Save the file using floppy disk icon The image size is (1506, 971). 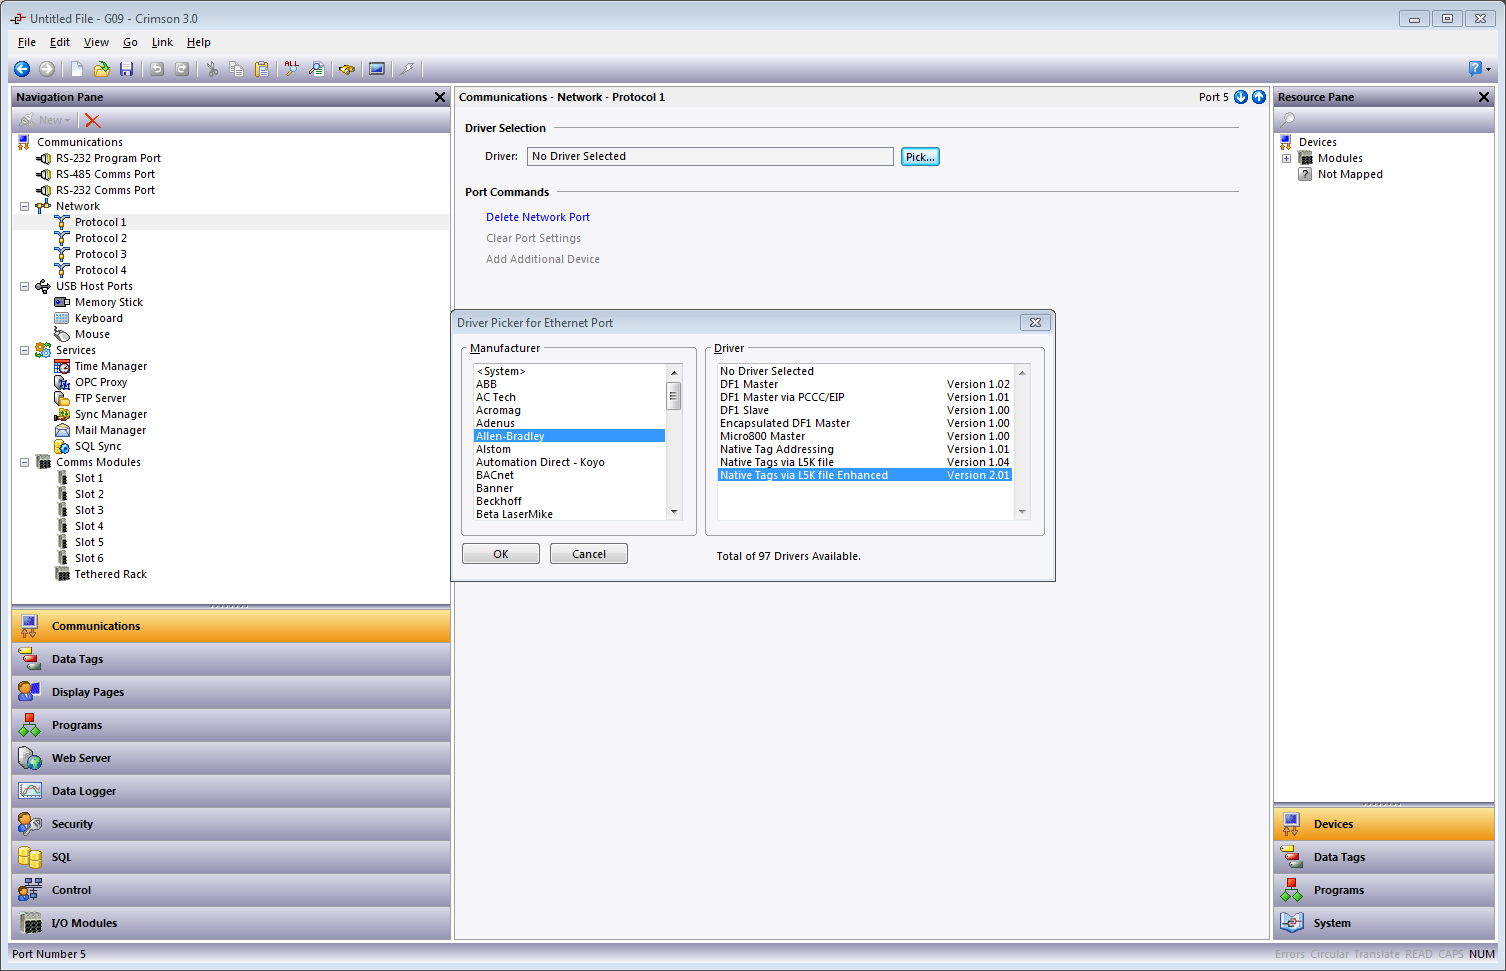[x=126, y=69]
